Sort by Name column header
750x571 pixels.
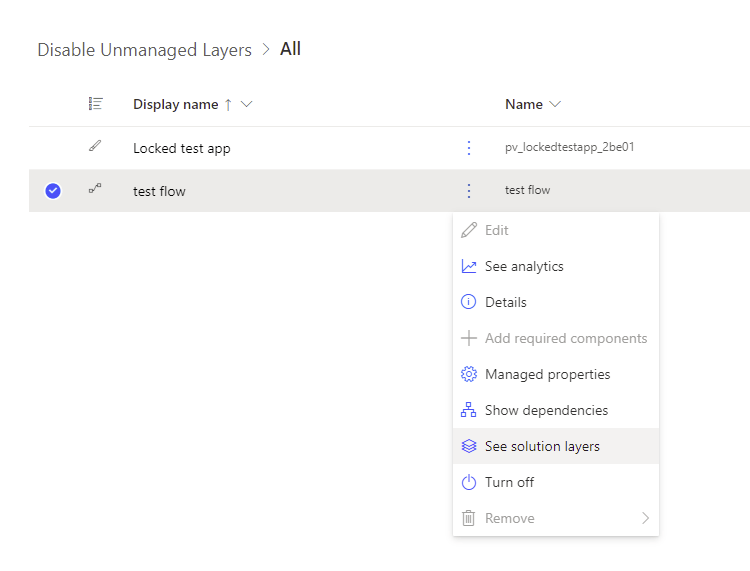524,104
